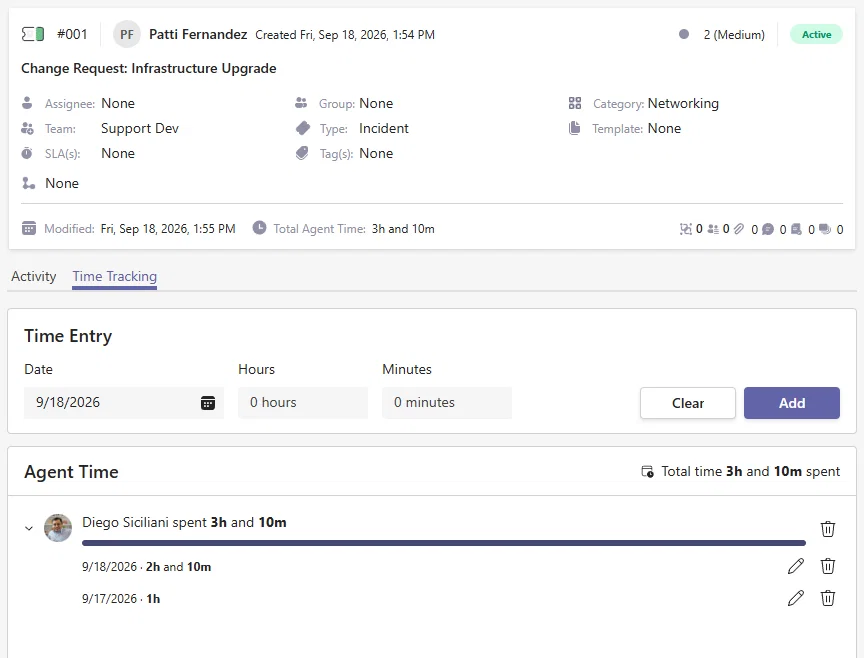Image resolution: width=864 pixels, height=658 pixels.
Task: Click the Active status badge
Action: [x=816, y=34]
